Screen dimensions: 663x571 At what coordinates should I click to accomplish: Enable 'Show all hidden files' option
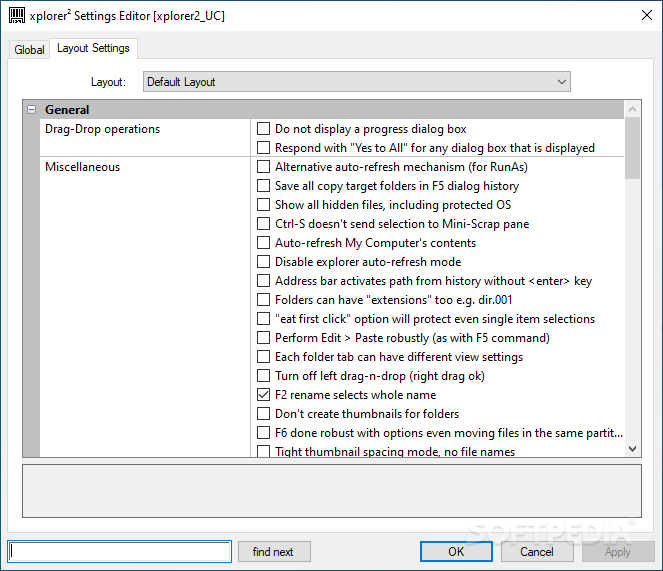tap(263, 205)
